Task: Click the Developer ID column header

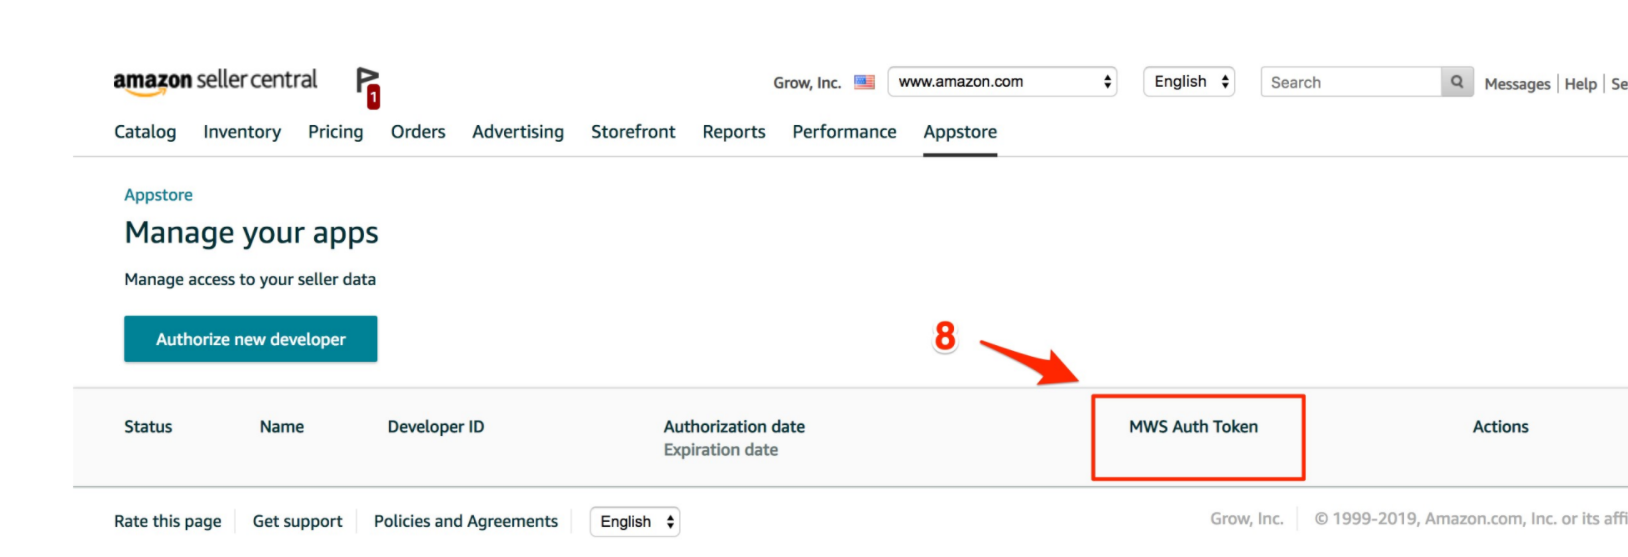Action: [x=436, y=427]
